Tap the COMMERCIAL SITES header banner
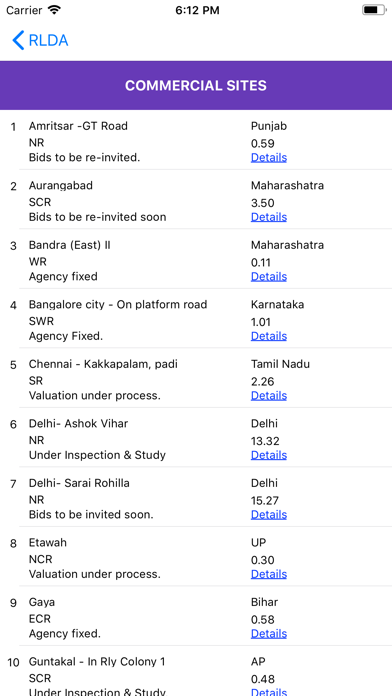Image resolution: width=392 pixels, height=696 pixels. (196, 85)
